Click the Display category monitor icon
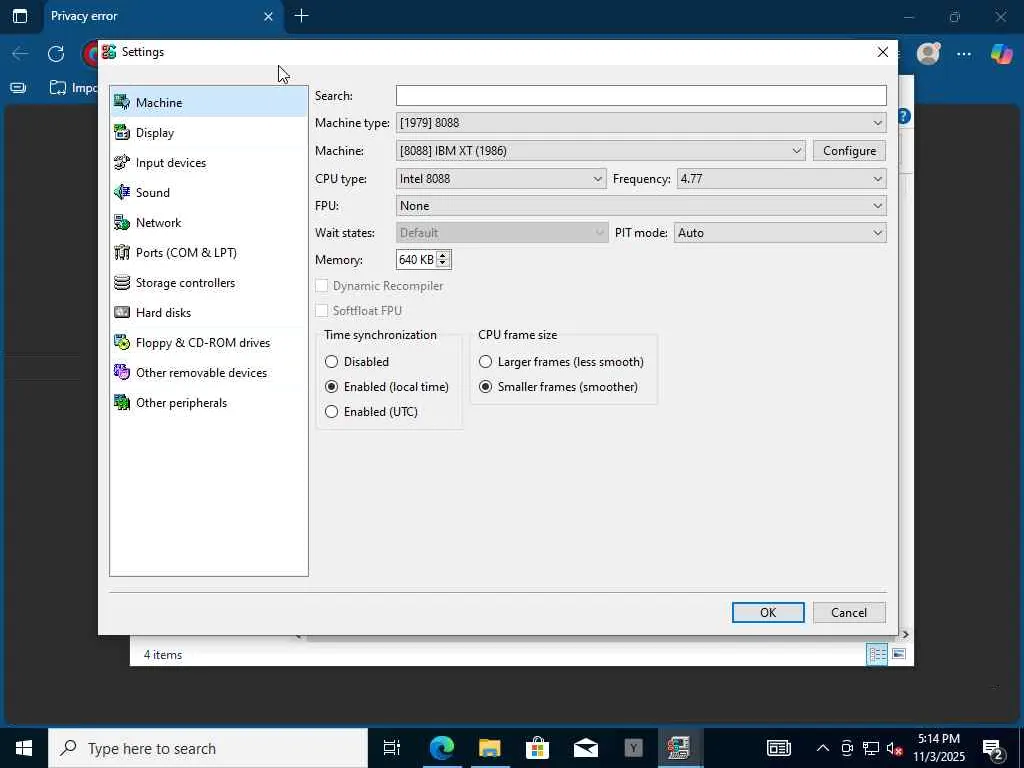Image resolution: width=1024 pixels, height=768 pixels. 122,133
